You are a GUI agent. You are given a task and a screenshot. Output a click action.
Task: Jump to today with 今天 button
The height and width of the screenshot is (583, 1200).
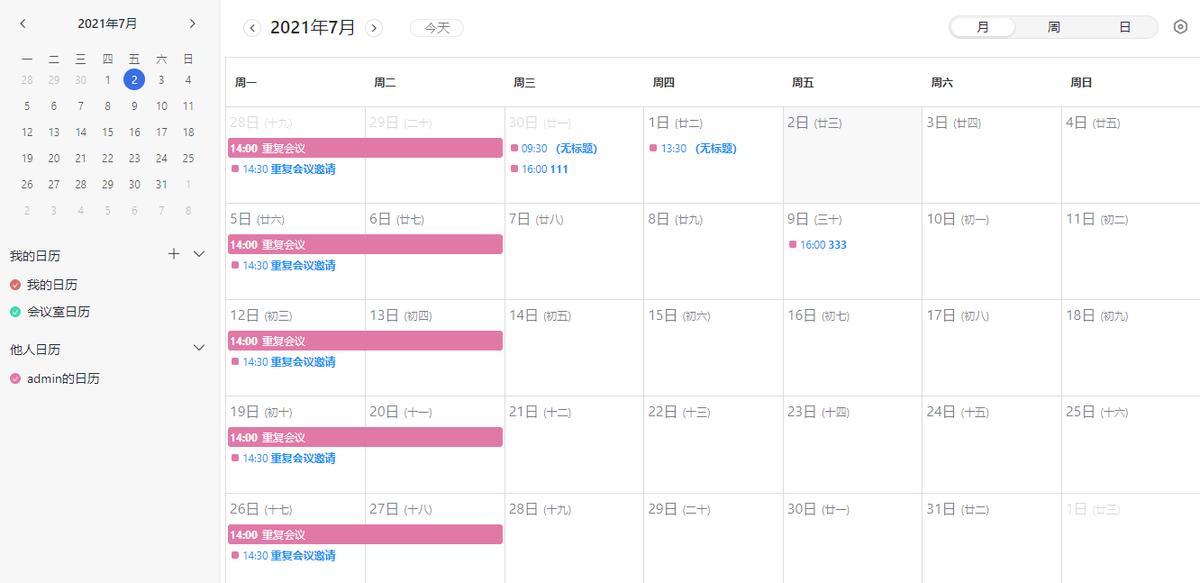(437, 28)
